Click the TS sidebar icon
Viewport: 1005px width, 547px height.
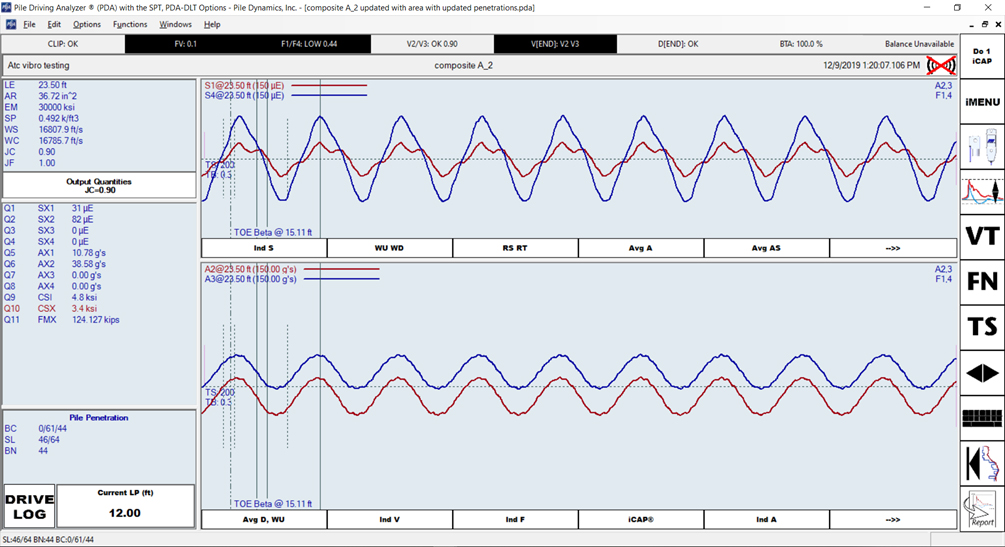(982, 327)
